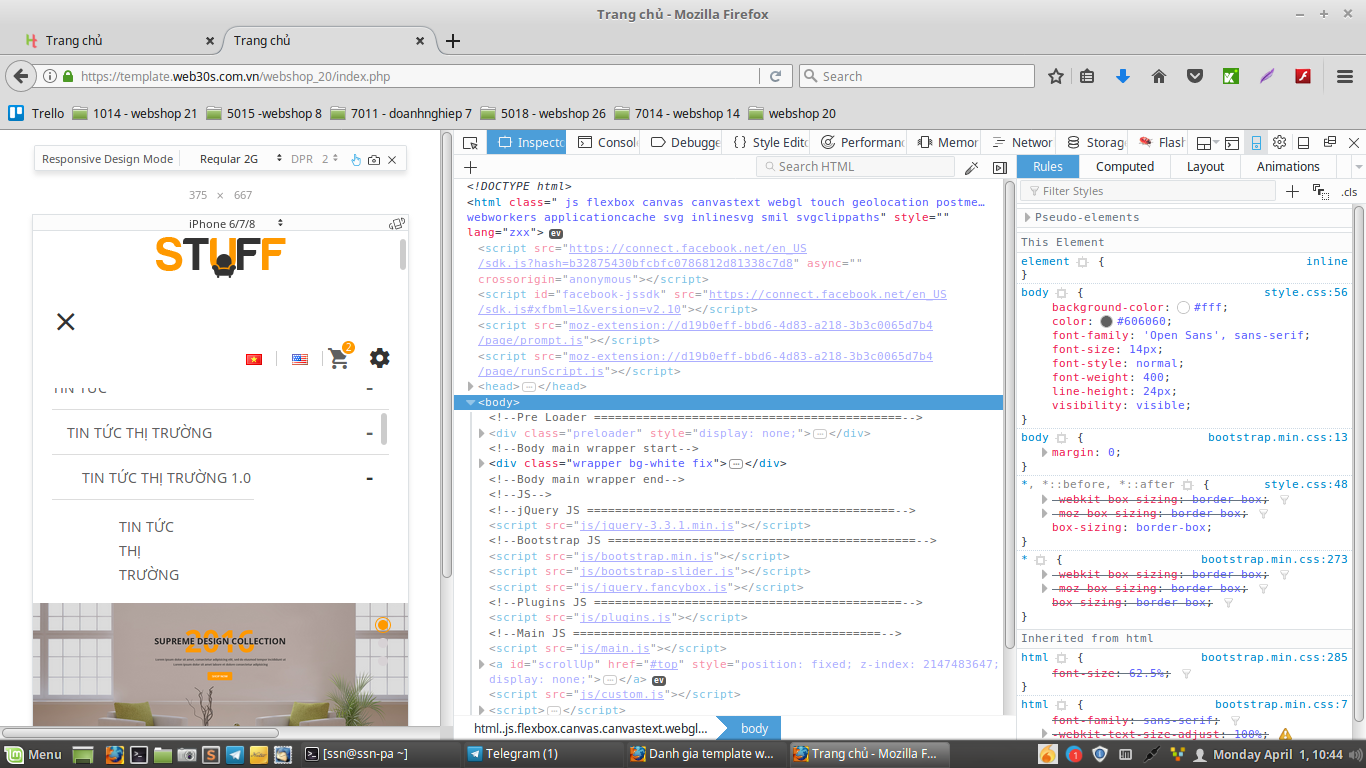Open the Firefox hamburger menu
Viewport: 1366px width, 768px height.
click(1345, 76)
